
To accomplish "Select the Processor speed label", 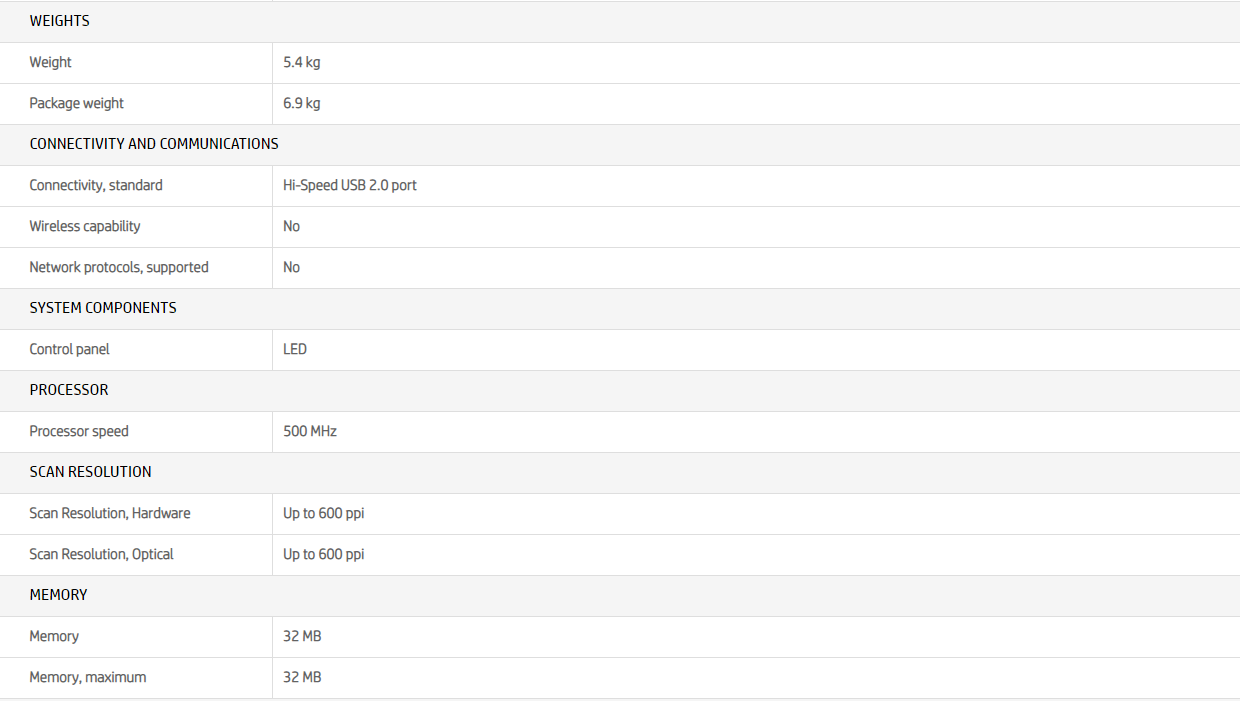I will [78, 431].
